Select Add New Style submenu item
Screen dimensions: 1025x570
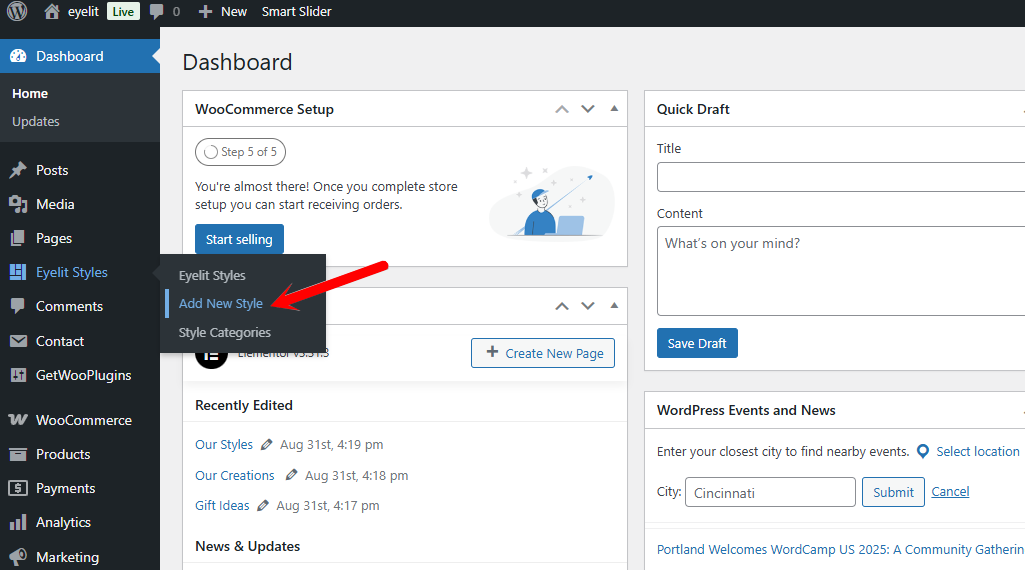pos(221,303)
